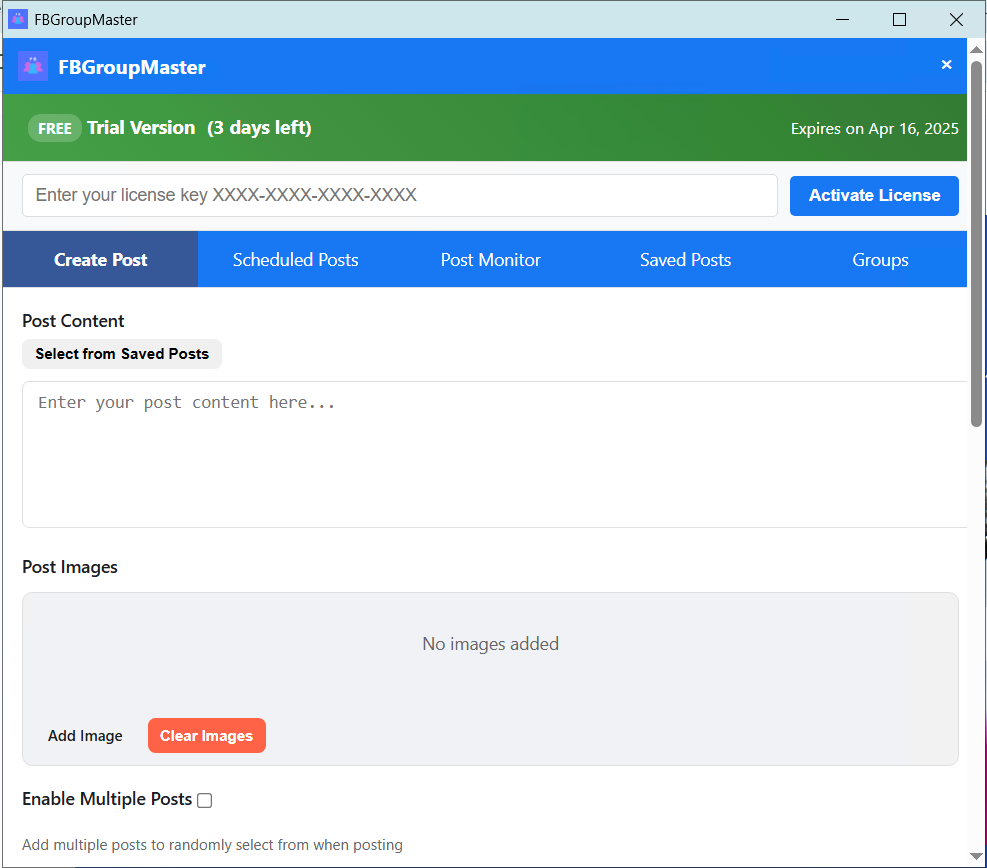Click the FREE badge on the trial banner
Screen dimensions: 987x868
click(x=55, y=128)
